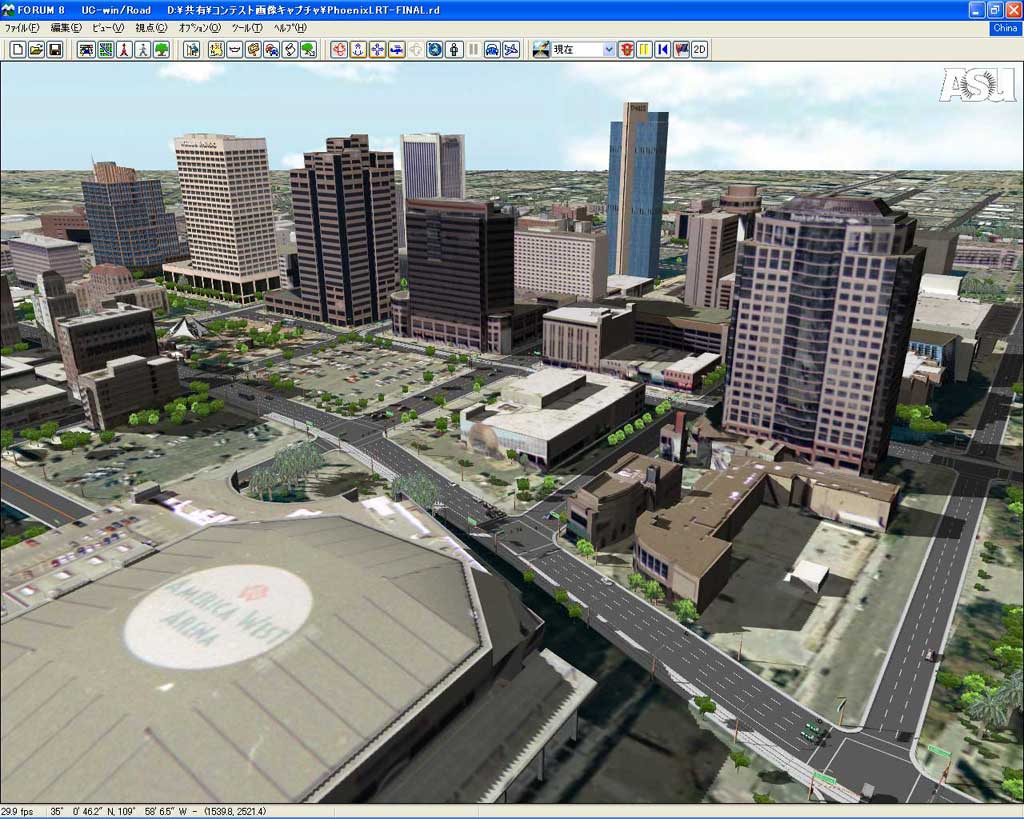Click the standing person walk view icon
This screenshot has width=1024, height=819.
[454, 50]
